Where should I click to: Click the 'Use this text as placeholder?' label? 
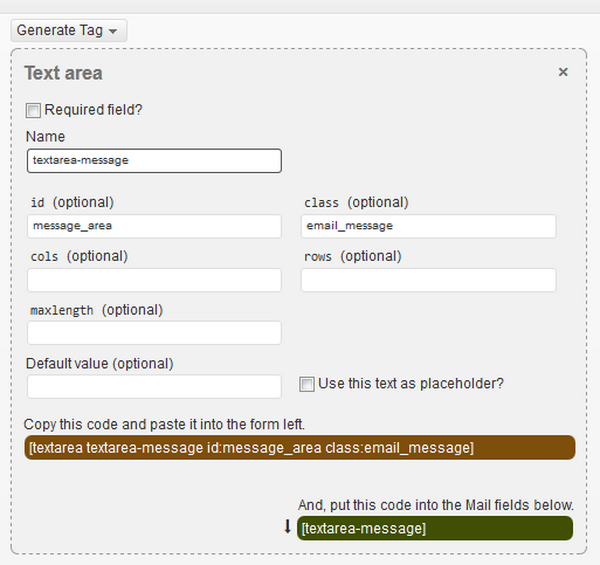(x=410, y=383)
